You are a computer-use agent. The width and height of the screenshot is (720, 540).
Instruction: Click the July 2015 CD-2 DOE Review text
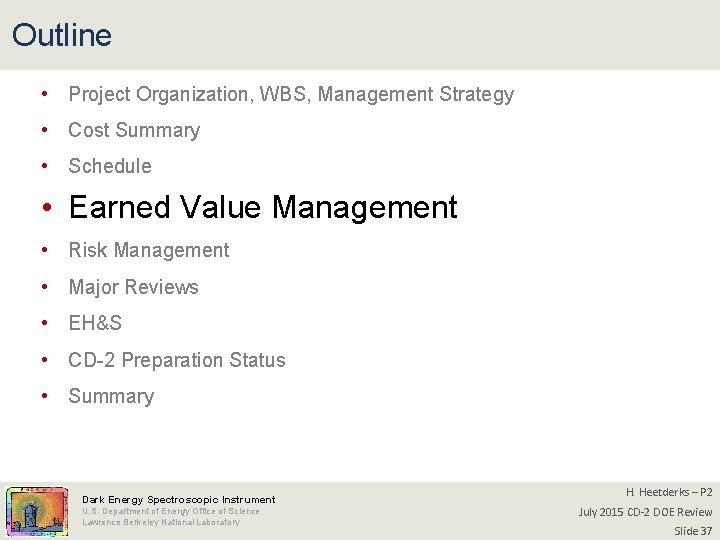pos(645,512)
